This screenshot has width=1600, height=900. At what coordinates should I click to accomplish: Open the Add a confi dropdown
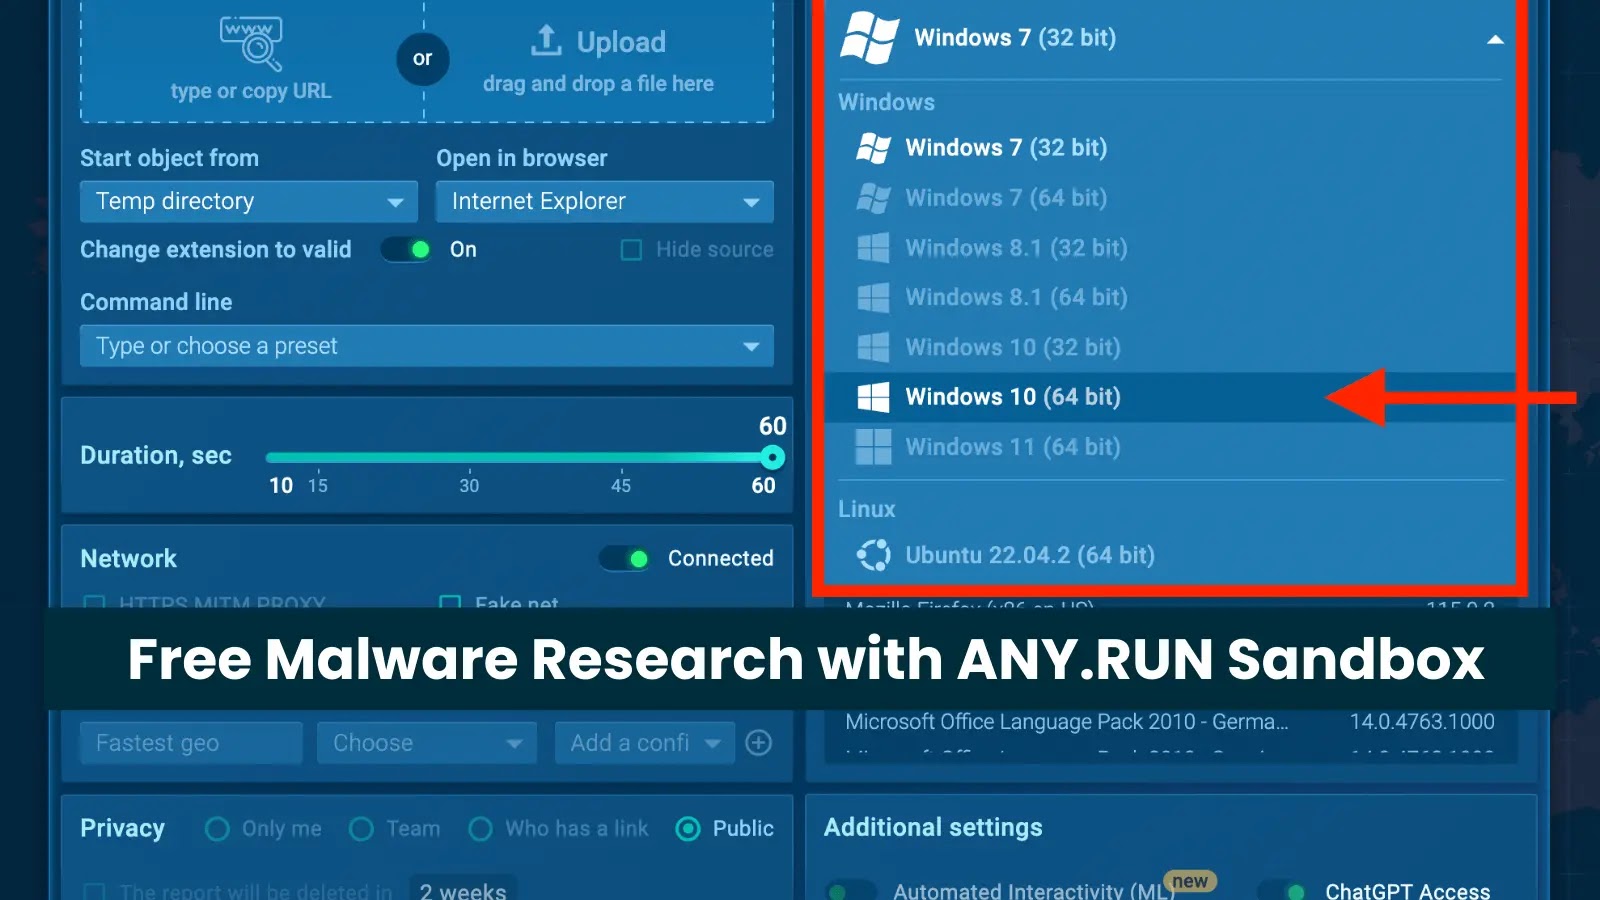(645, 743)
